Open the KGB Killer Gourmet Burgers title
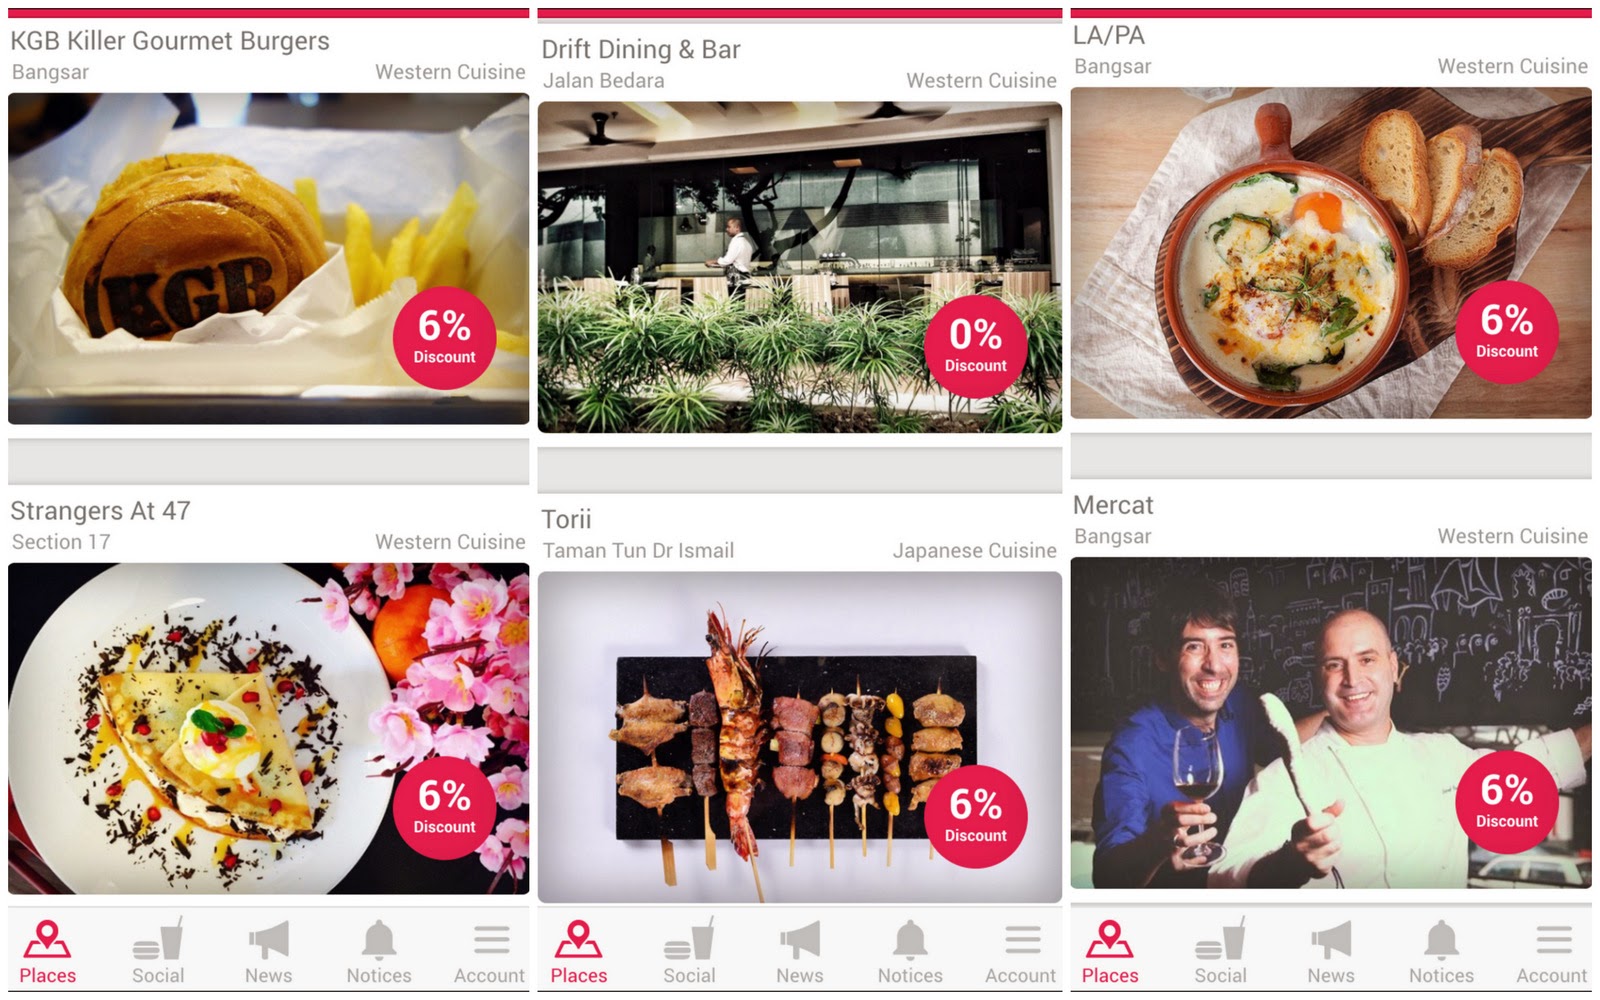 [x=170, y=41]
